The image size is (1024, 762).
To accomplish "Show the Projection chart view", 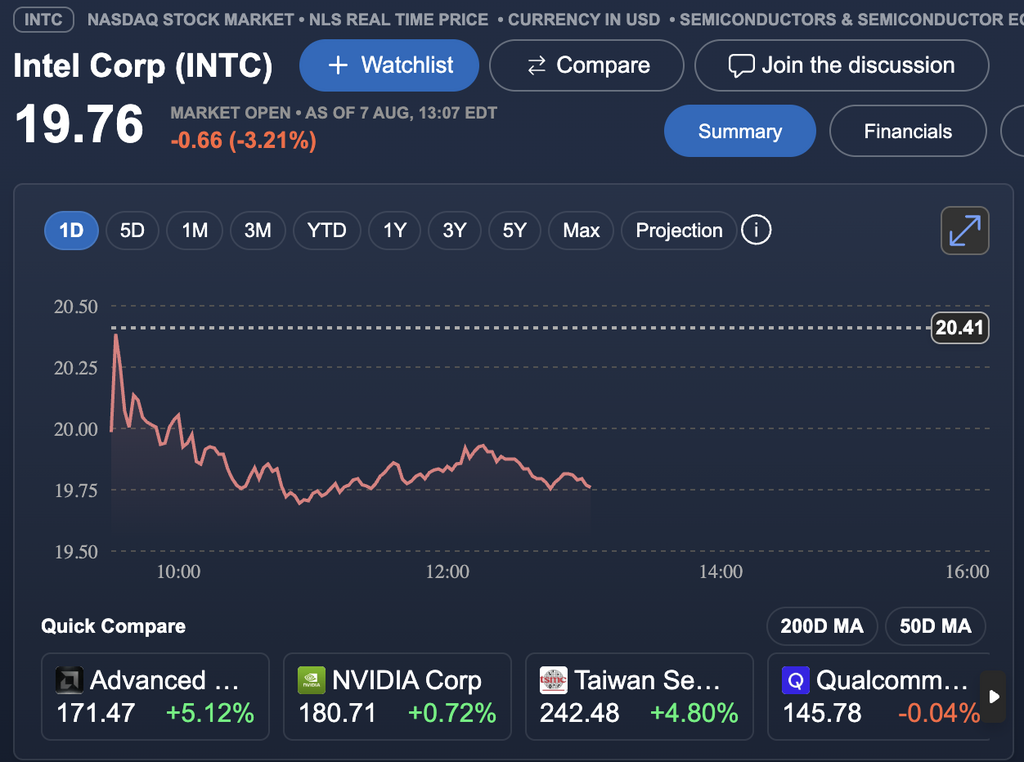I will (679, 230).
